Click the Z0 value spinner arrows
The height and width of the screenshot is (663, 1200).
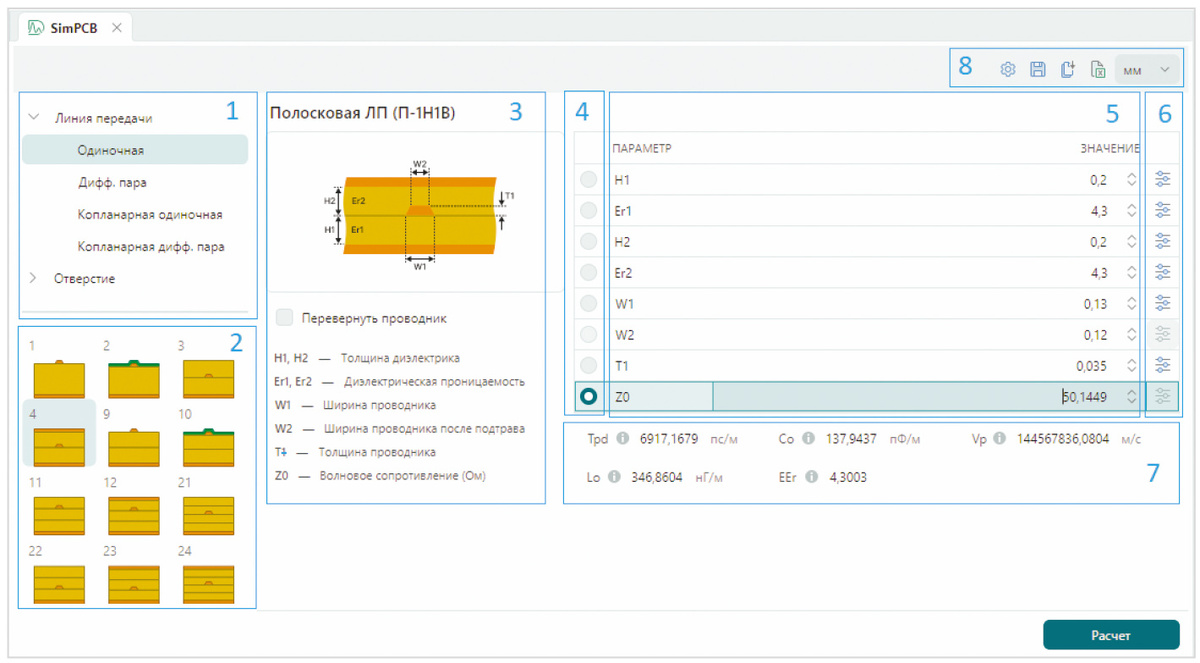pyautogui.click(x=1131, y=397)
